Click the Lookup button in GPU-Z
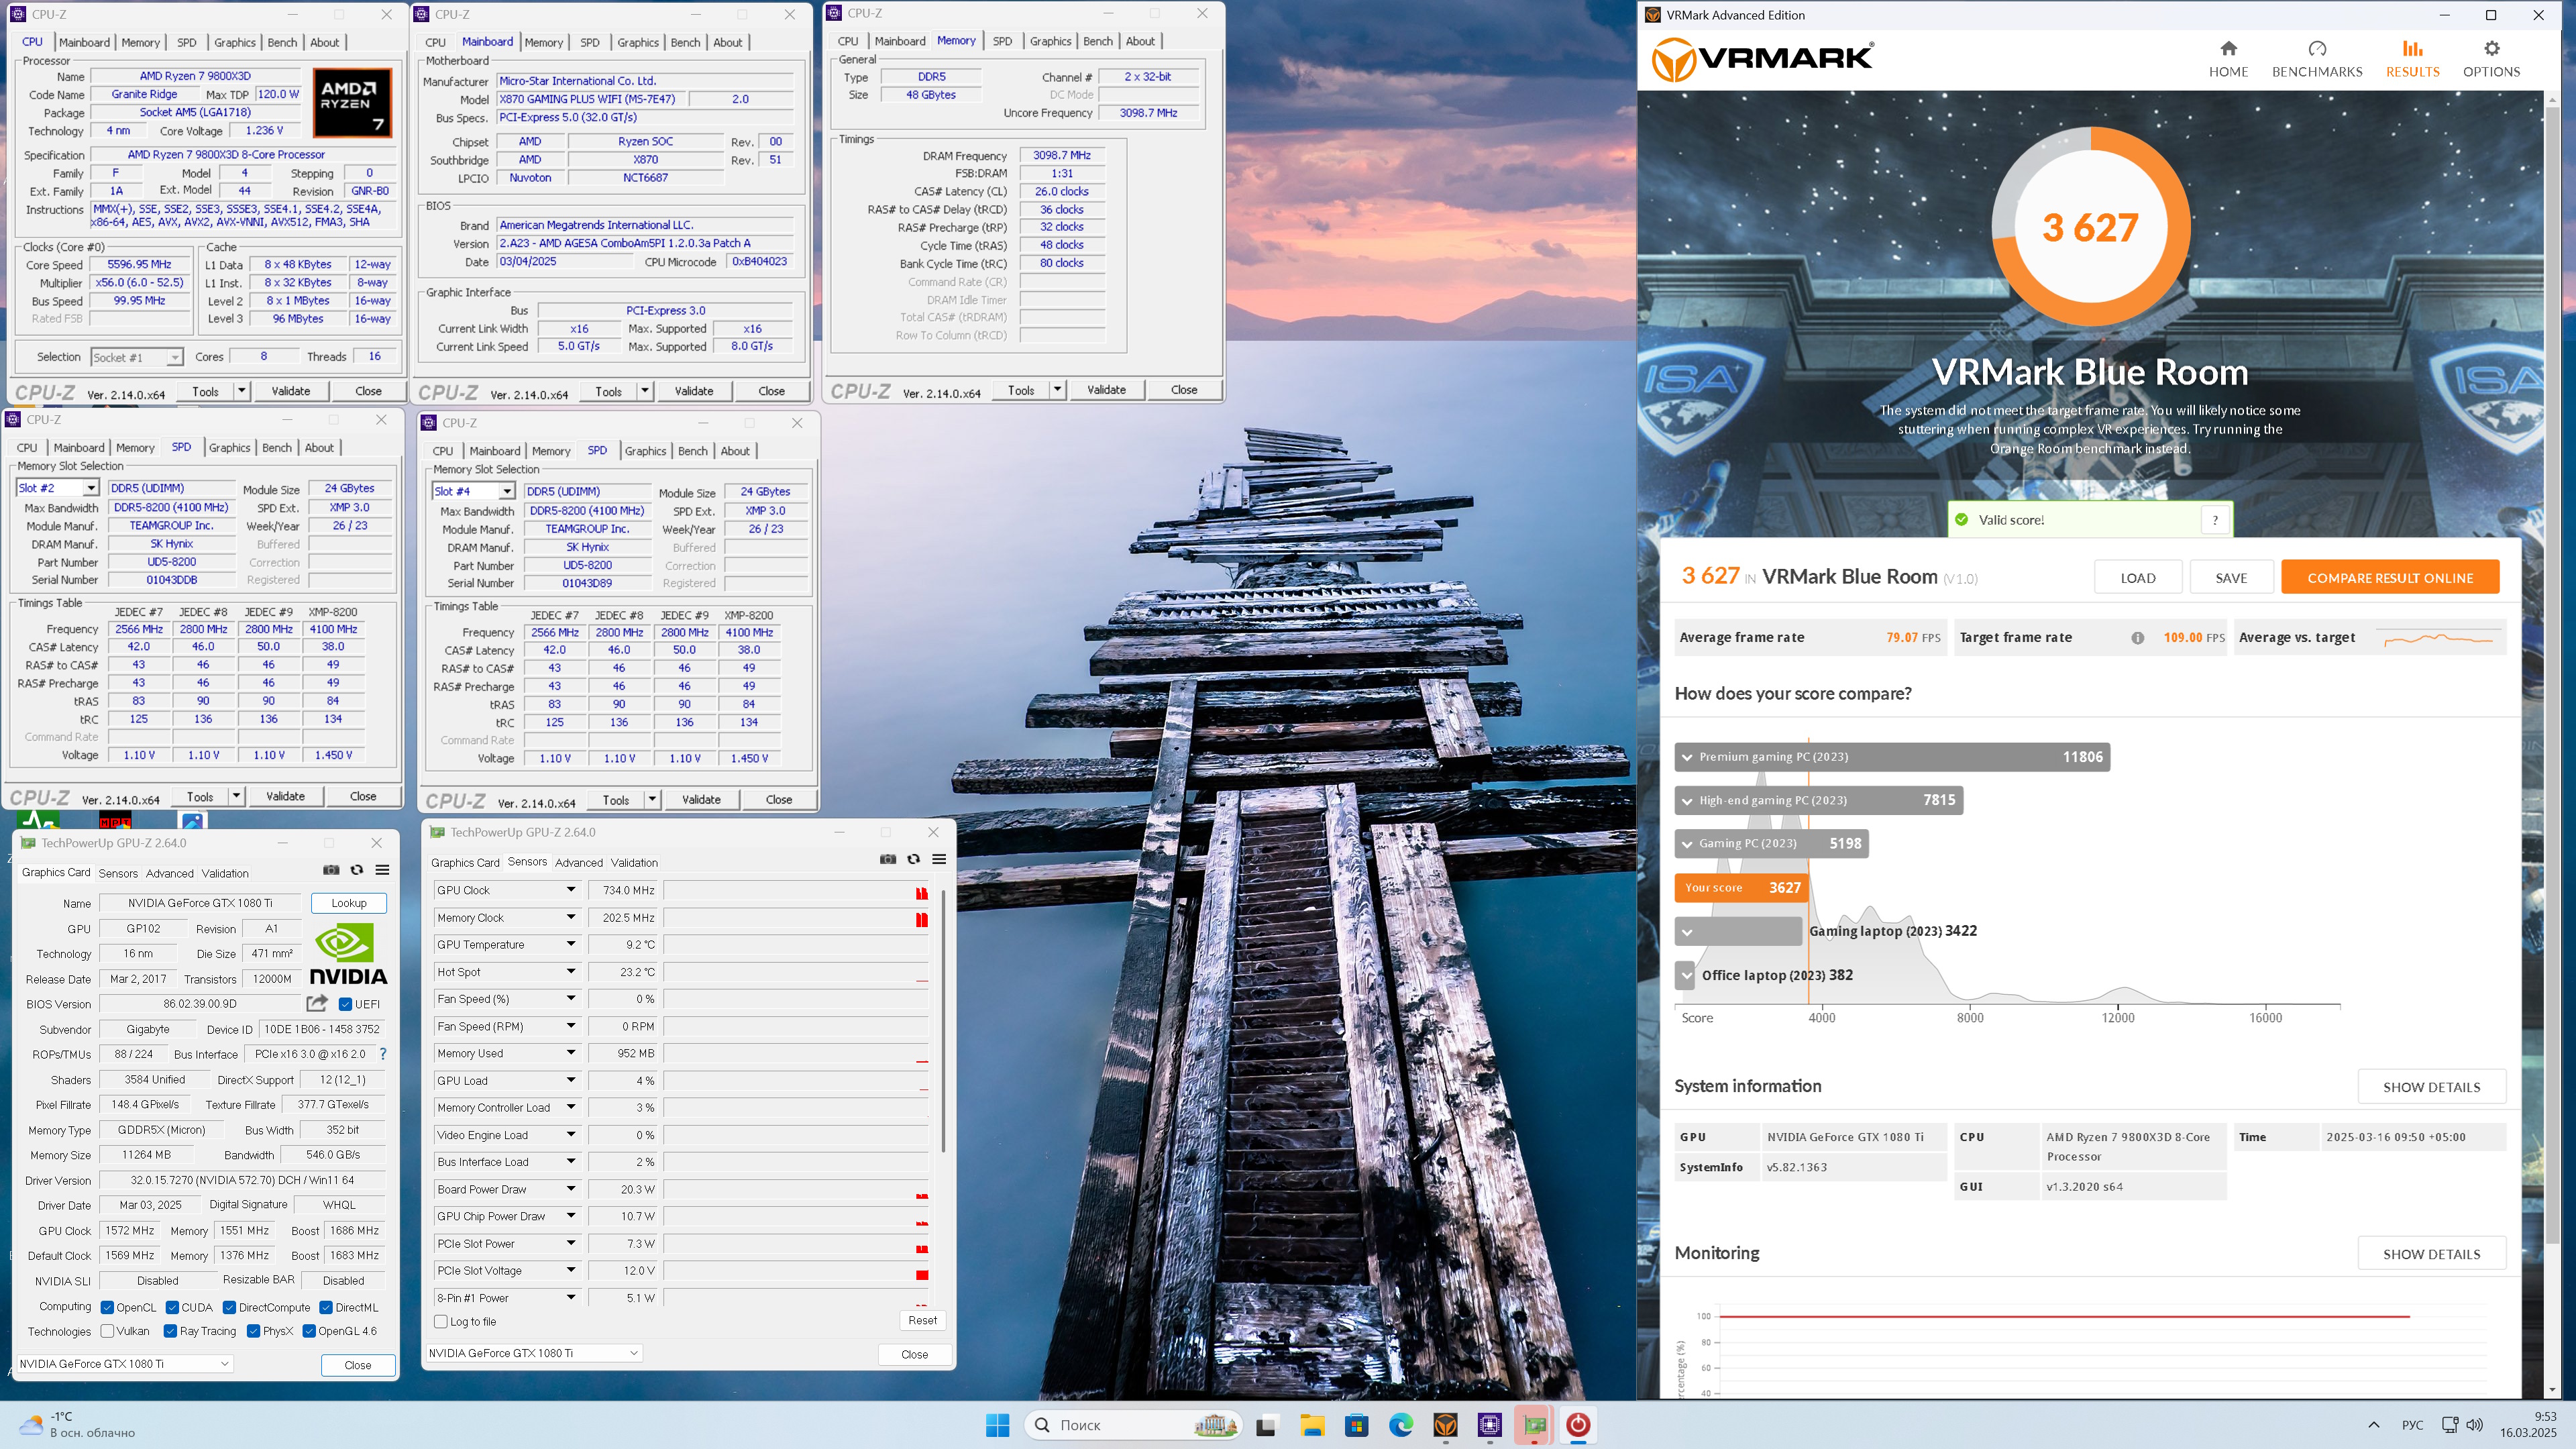The height and width of the screenshot is (1449, 2576). click(349, 903)
